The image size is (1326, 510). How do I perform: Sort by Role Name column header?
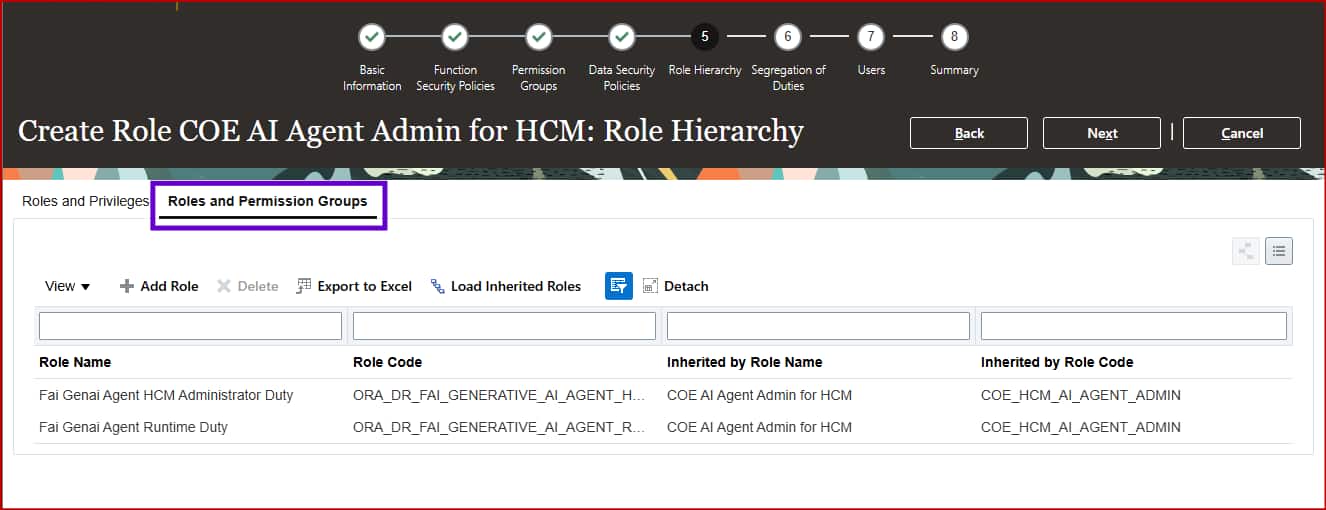point(75,362)
